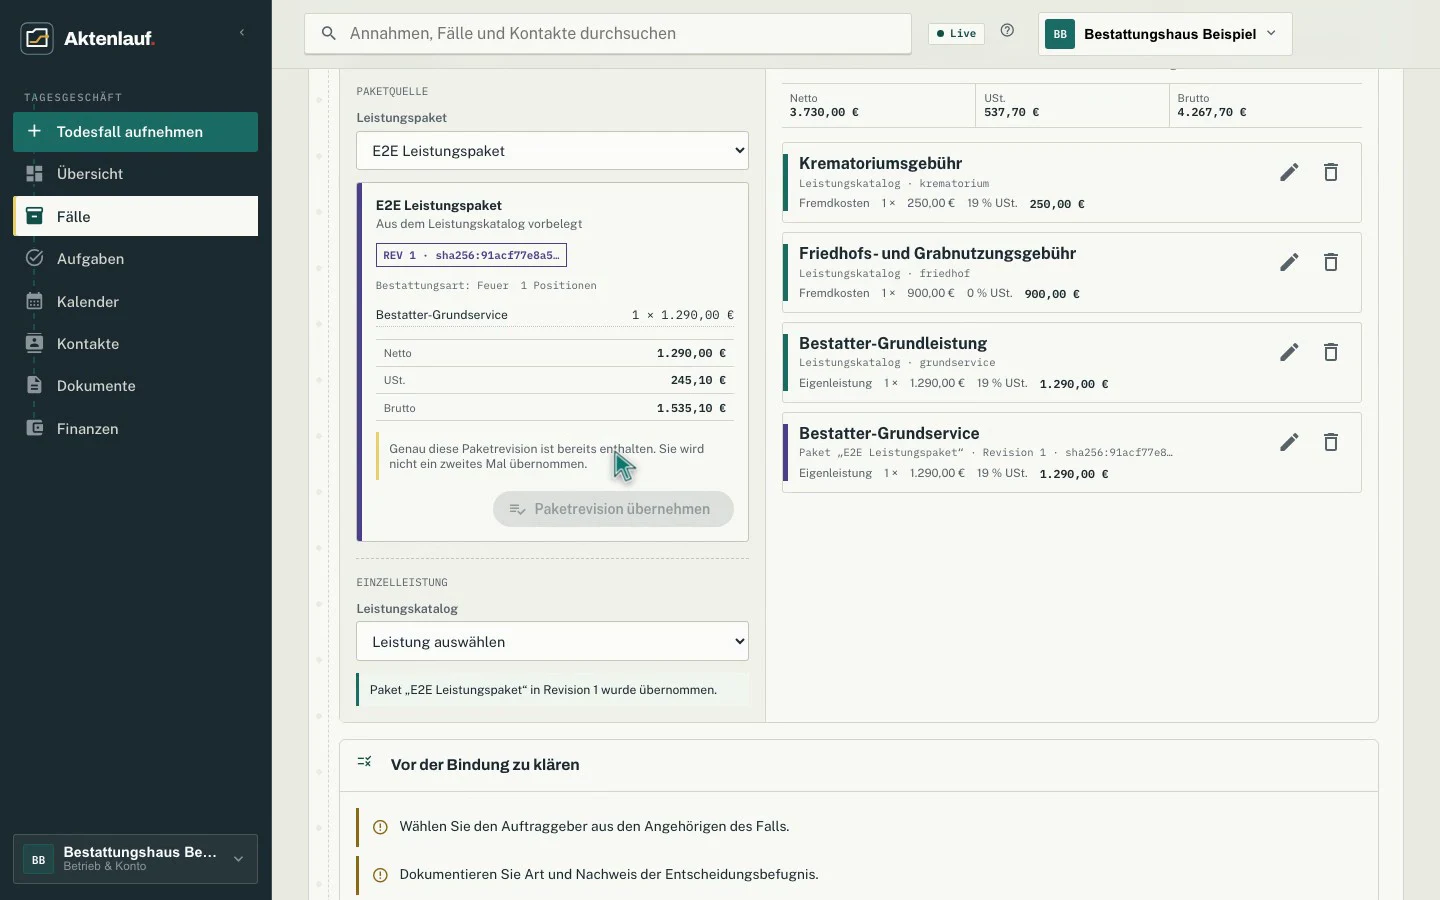Image resolution: width=1440 pixels, height=900 pixels.
Task: Click the checklist icon beside Vor der Bindung
Action: click(365, 763)
